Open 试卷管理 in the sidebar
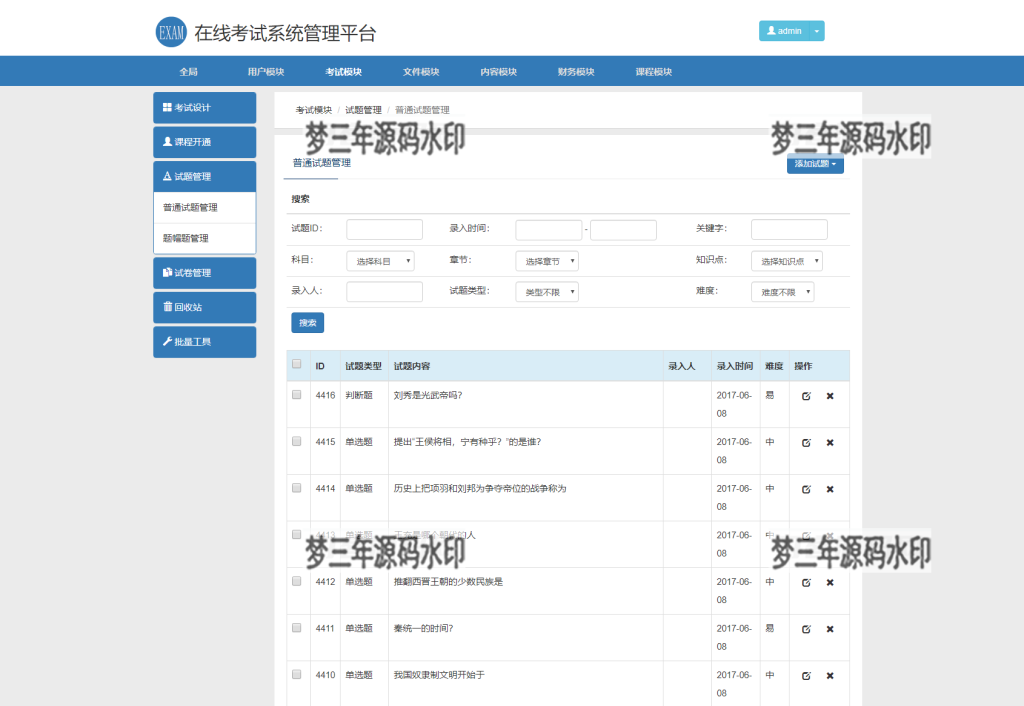 (204, 273)
